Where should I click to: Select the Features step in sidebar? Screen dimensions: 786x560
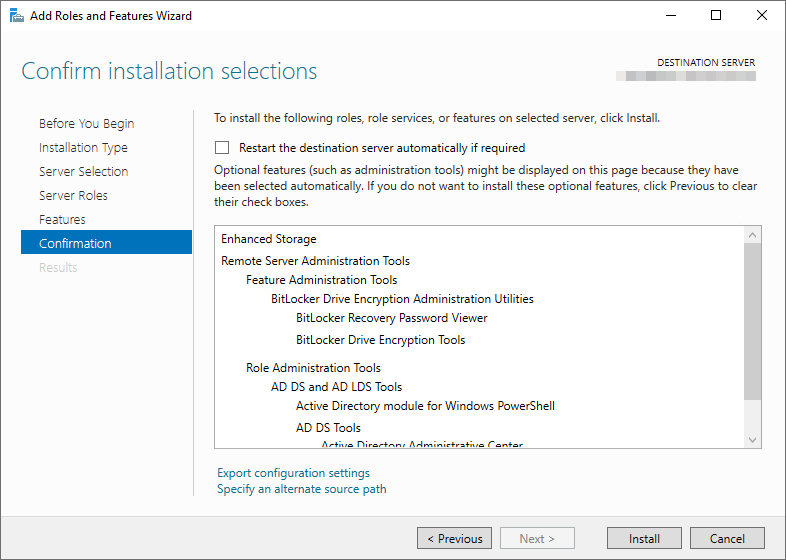[x=62, y=220]
